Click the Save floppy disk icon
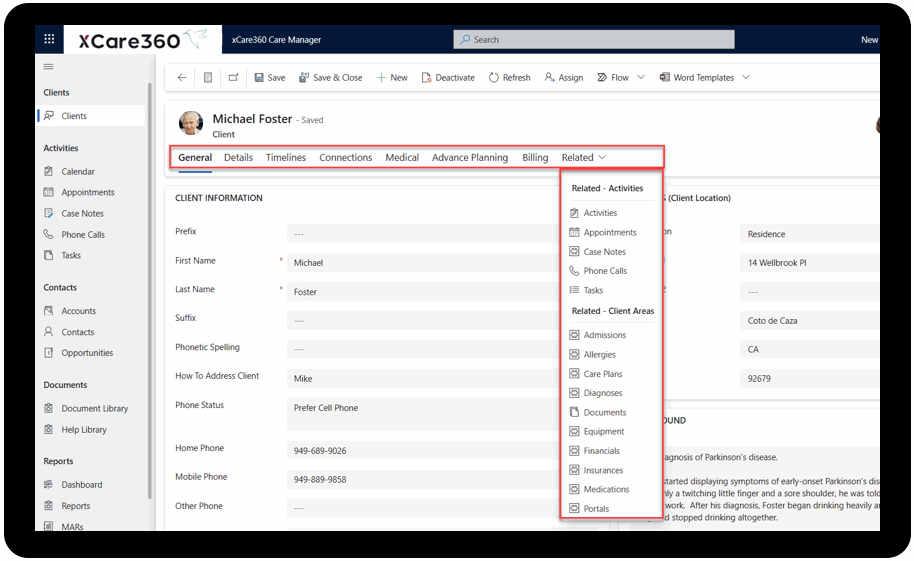The image size is (914, 561). coord(259,78)
